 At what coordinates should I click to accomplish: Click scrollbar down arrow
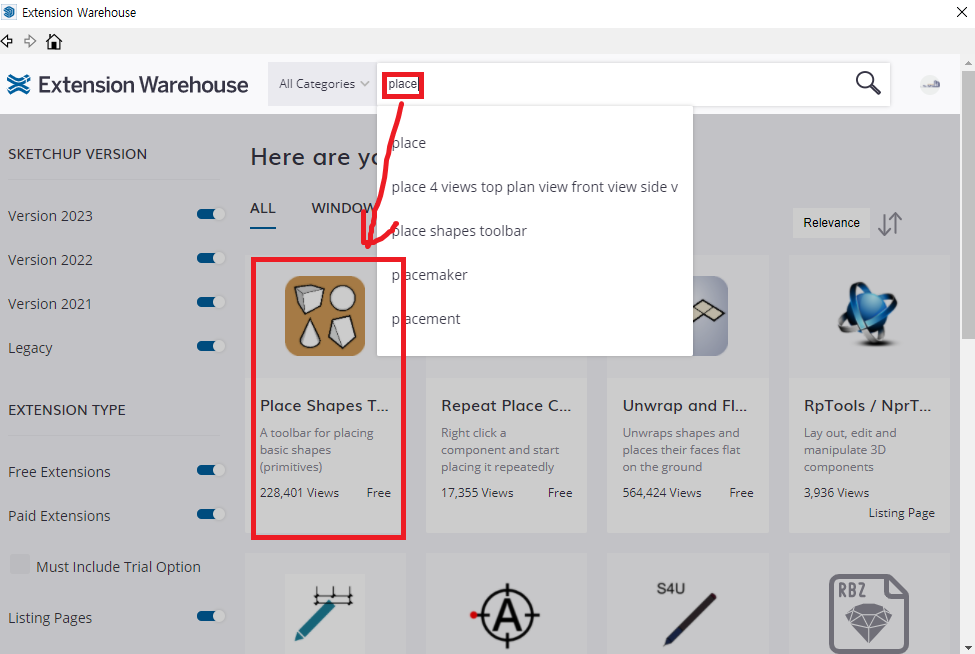tap(968, 648)
